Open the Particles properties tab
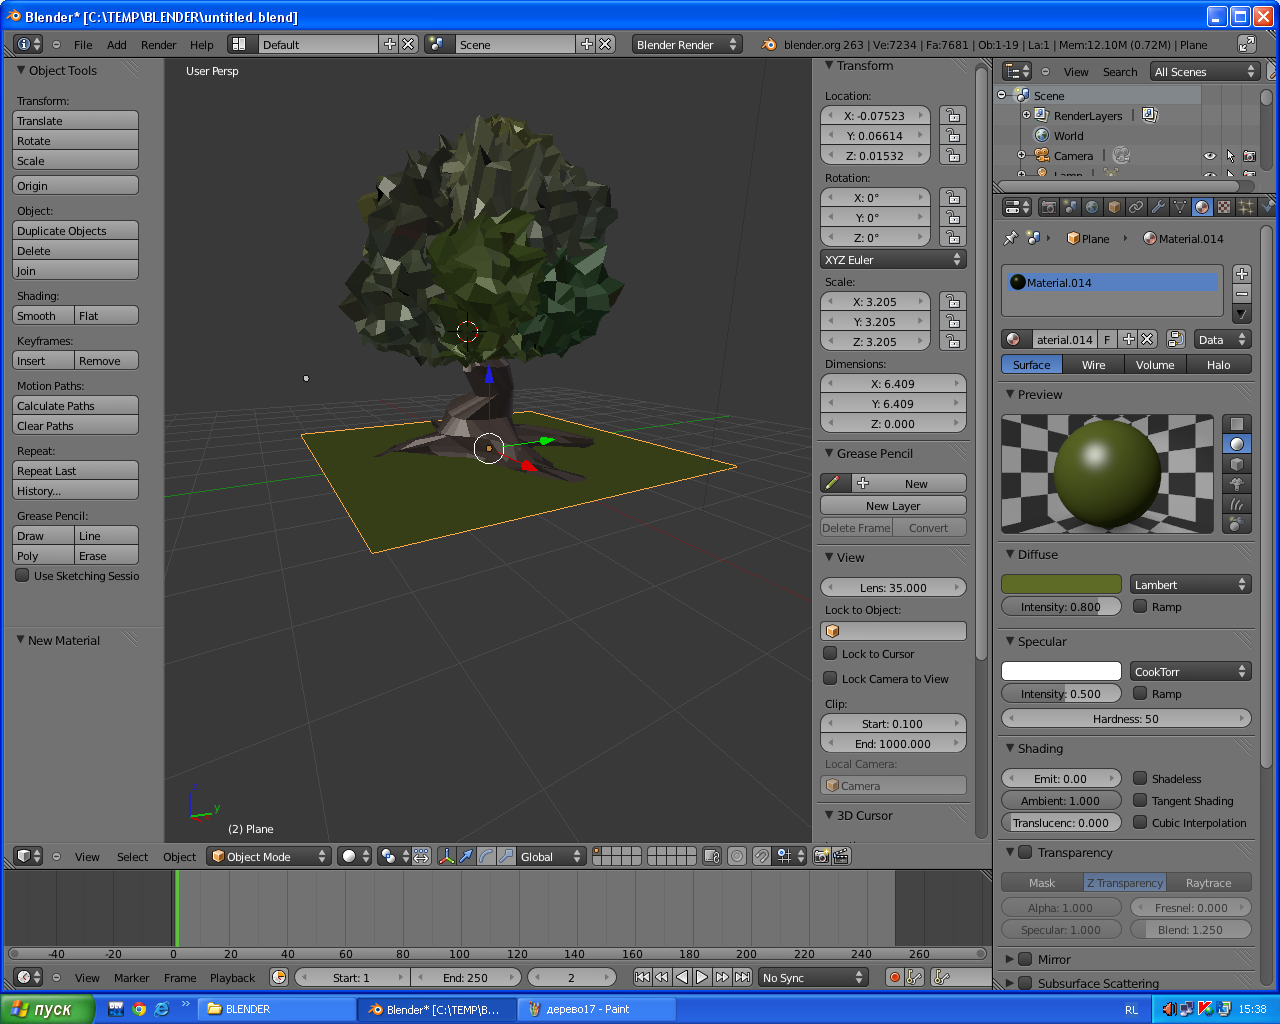Viewport: 1280px width, 1024px height. pyautogui.click(x=1246, y=207)
